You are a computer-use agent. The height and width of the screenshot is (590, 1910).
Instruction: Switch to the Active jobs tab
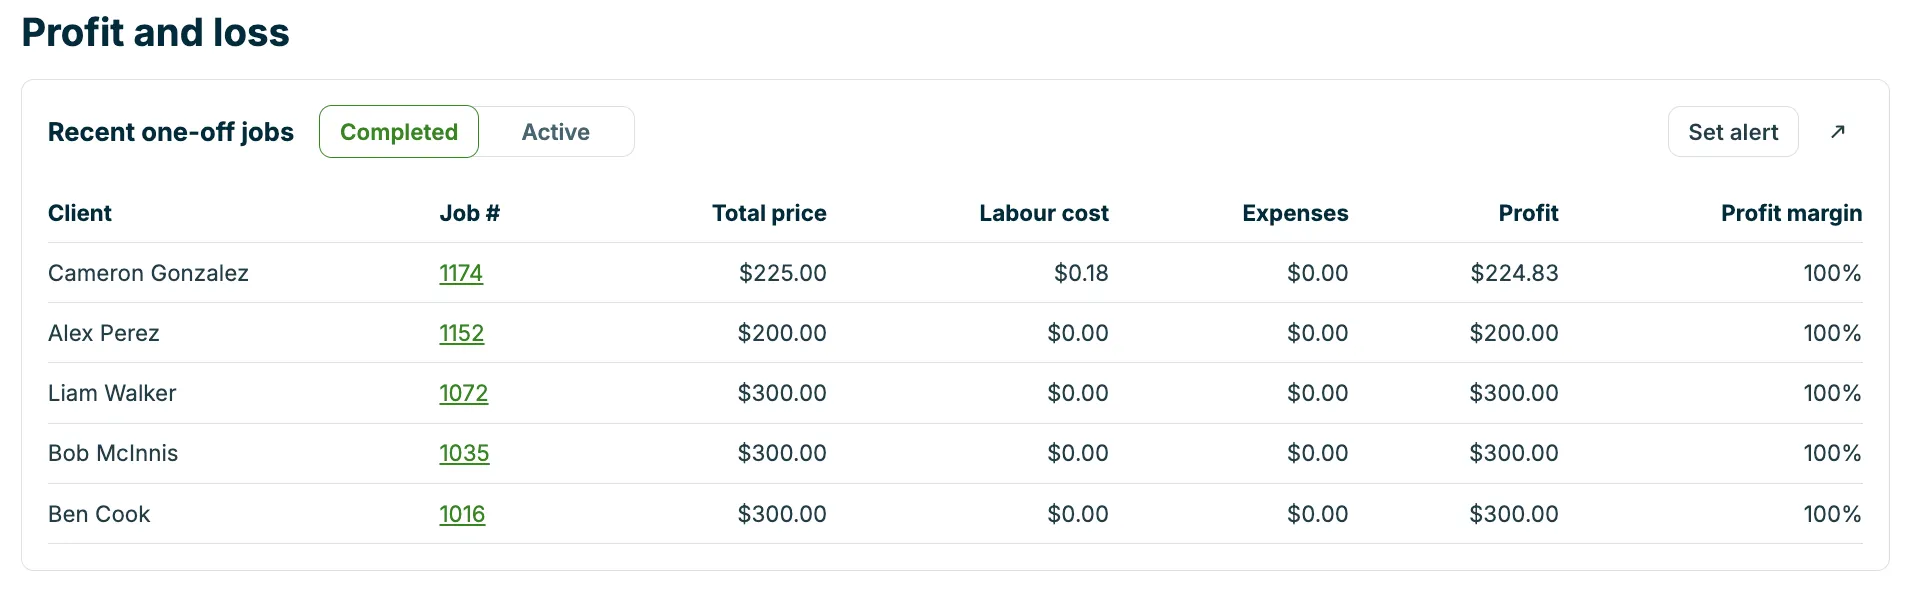click(x=556, y=132)
